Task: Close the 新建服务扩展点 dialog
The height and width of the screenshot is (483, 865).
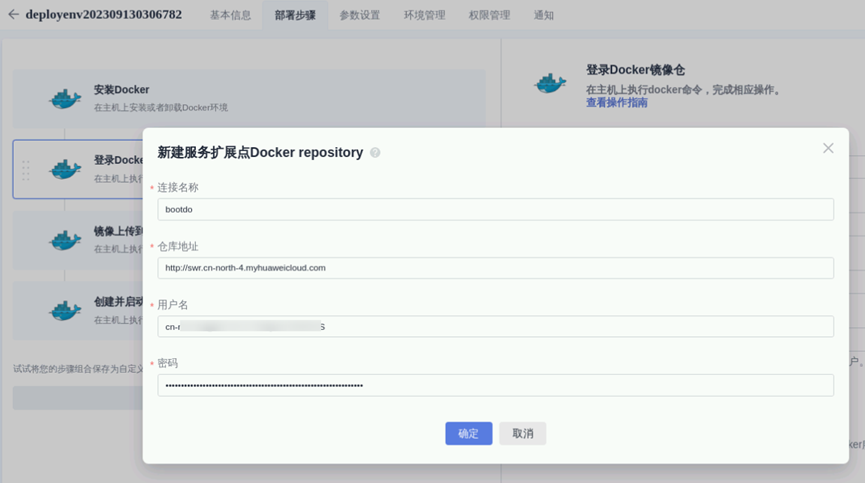Action: 828,148
